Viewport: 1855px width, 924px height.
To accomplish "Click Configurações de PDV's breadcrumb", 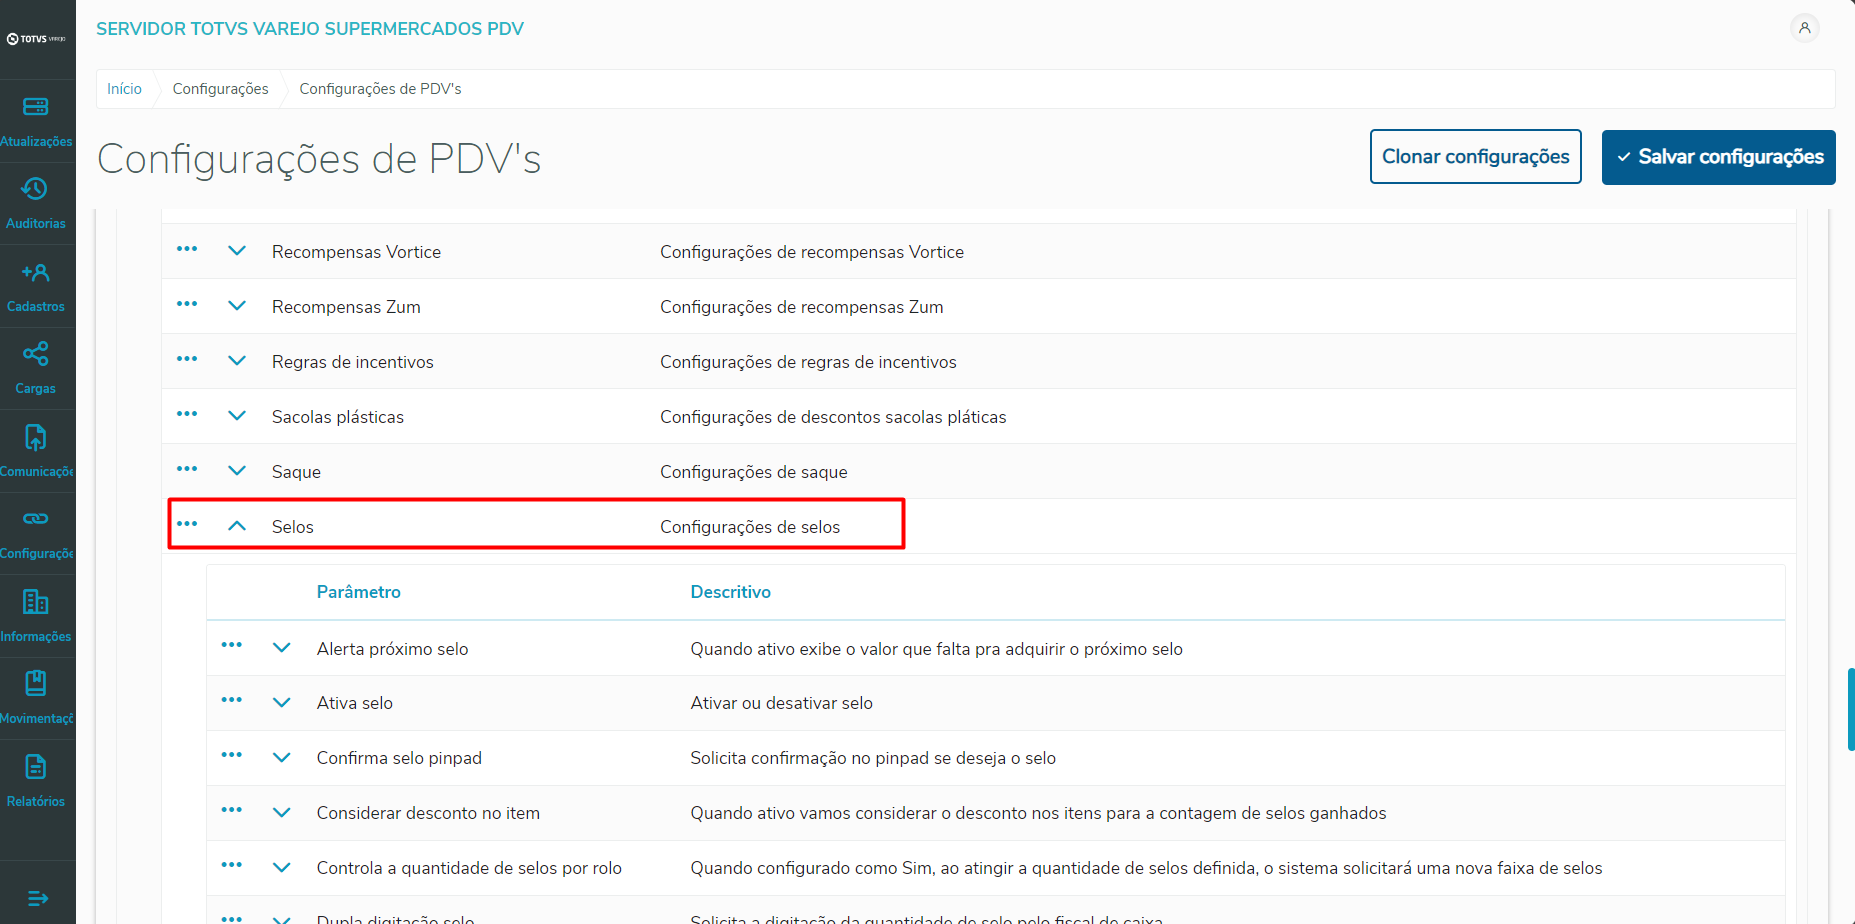I will [380, 89].
